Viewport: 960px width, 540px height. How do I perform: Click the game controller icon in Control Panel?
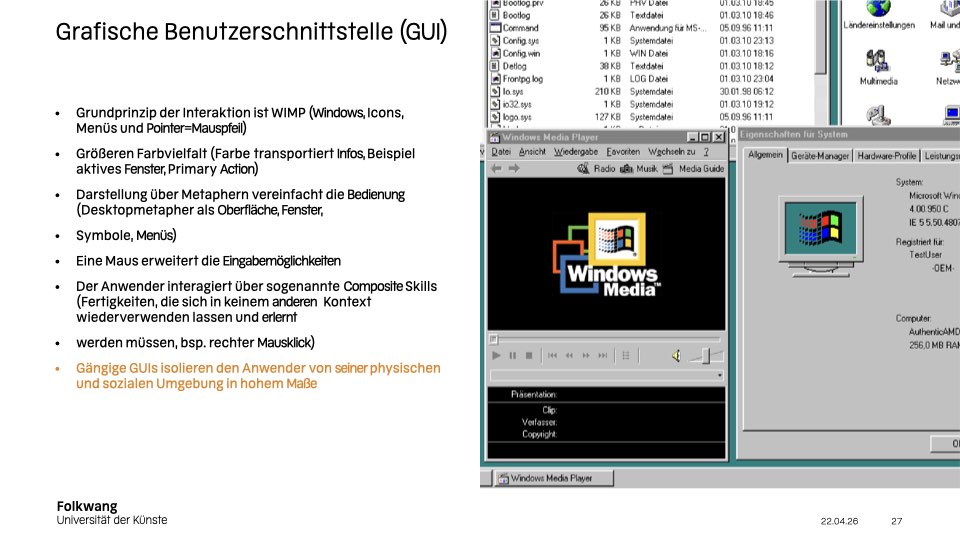[x=878, y=114]
